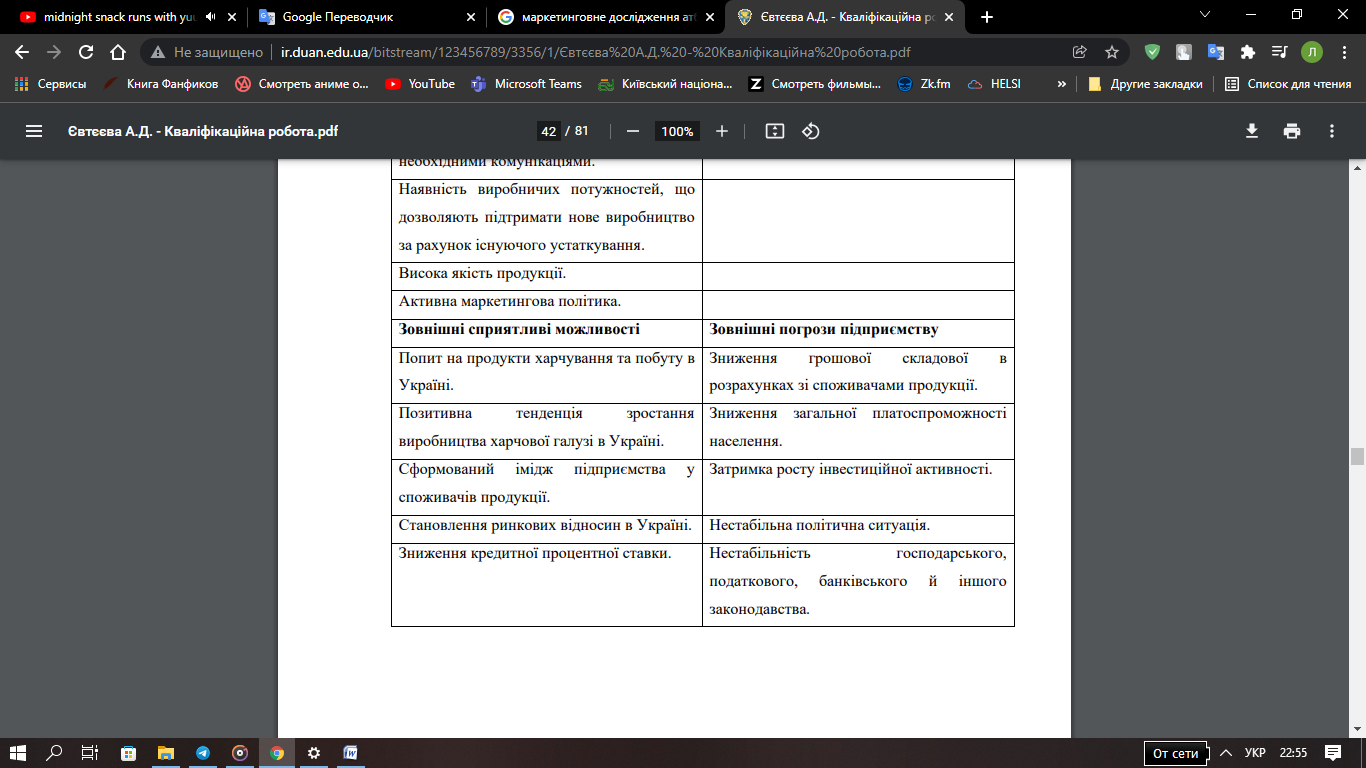Zoom out the PDF with minus icon
This screenshot has width=1366, height=768.
pos(632,131)
